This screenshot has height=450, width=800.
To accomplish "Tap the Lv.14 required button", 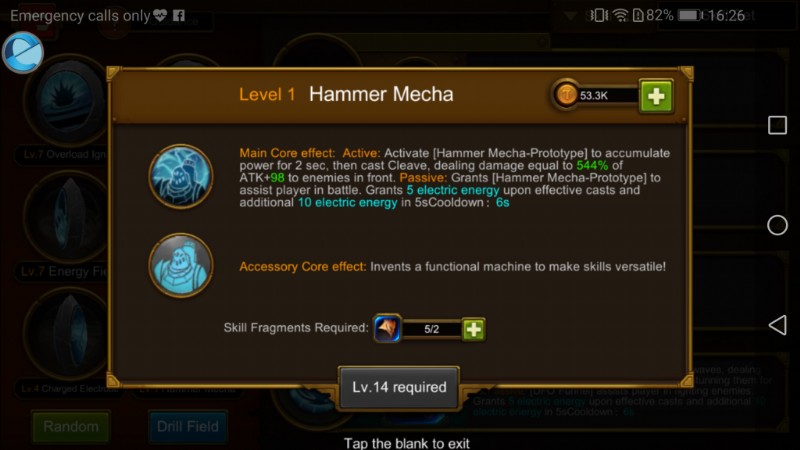I will pyautogui.click(x=399, y=387).
